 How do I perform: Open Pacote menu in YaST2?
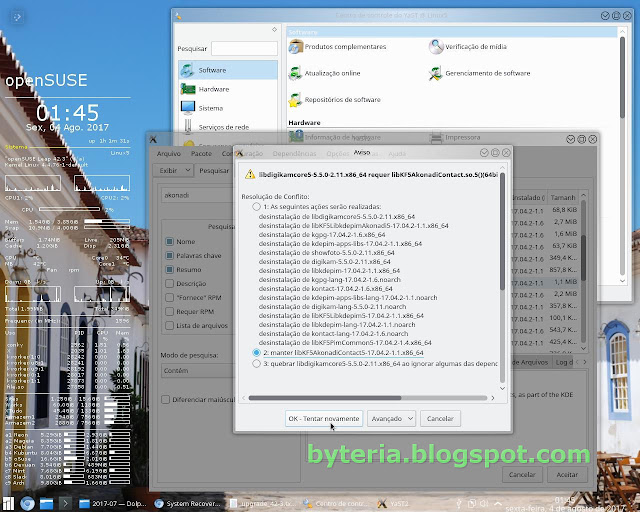pos(201,154)
